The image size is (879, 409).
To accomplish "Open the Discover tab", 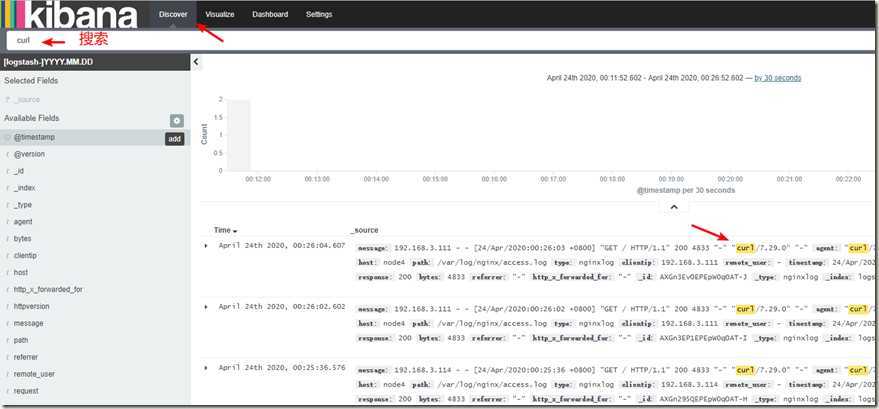I will click(x=173, y=15).
